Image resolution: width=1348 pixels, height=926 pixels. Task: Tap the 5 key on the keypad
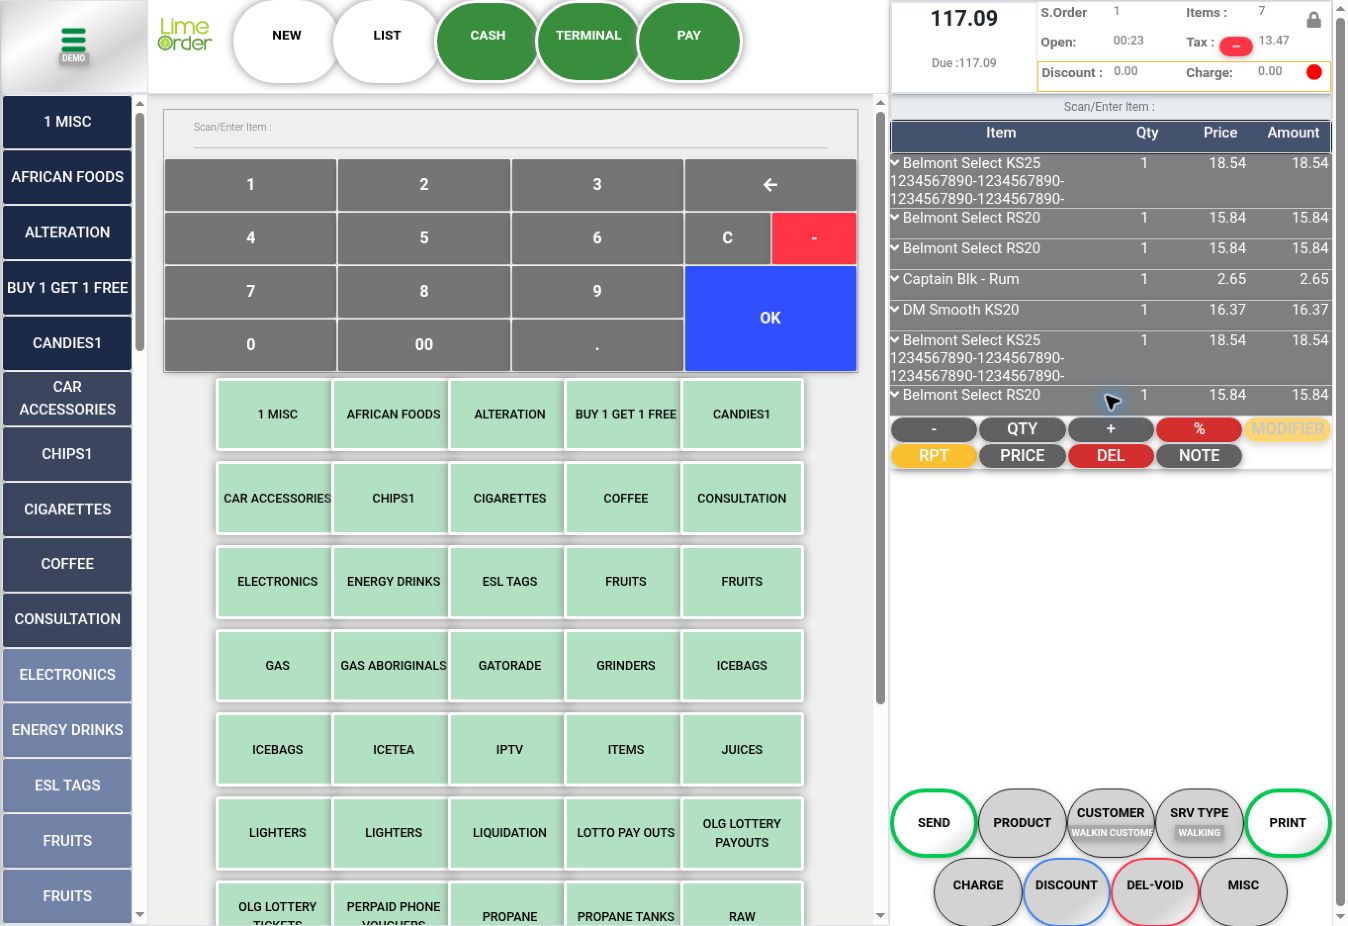point(424,238)
